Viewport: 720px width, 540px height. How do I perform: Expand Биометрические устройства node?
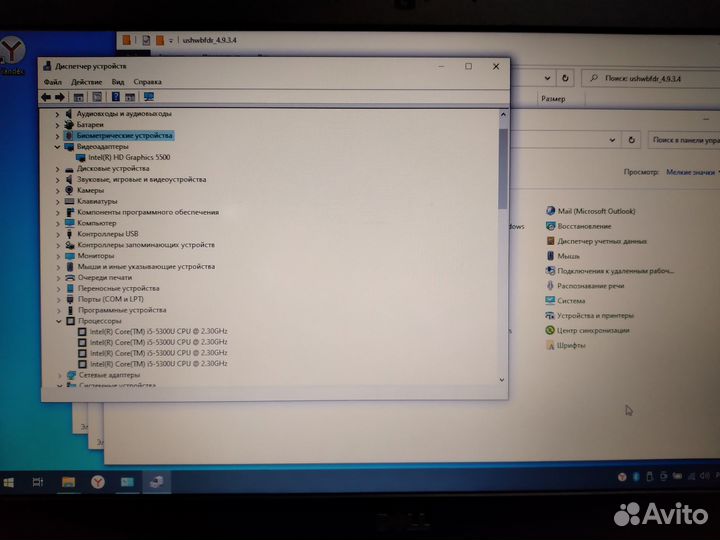coord(57,136)
